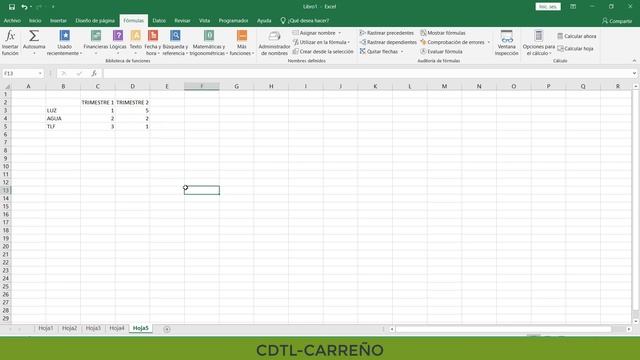Screen dimensions: 640x360
Task: Open the Ventana Inspección
Action: (x=507, y=42)
